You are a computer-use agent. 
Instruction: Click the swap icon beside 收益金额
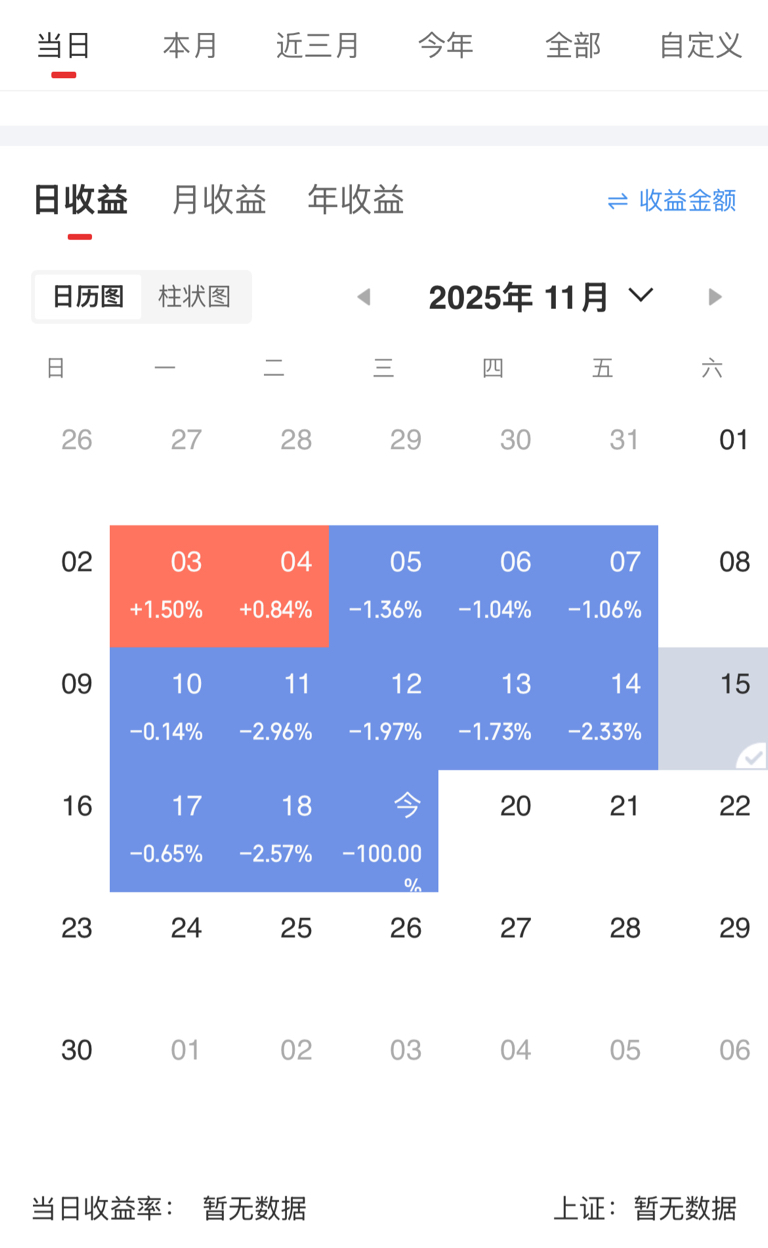click(618, 201)
